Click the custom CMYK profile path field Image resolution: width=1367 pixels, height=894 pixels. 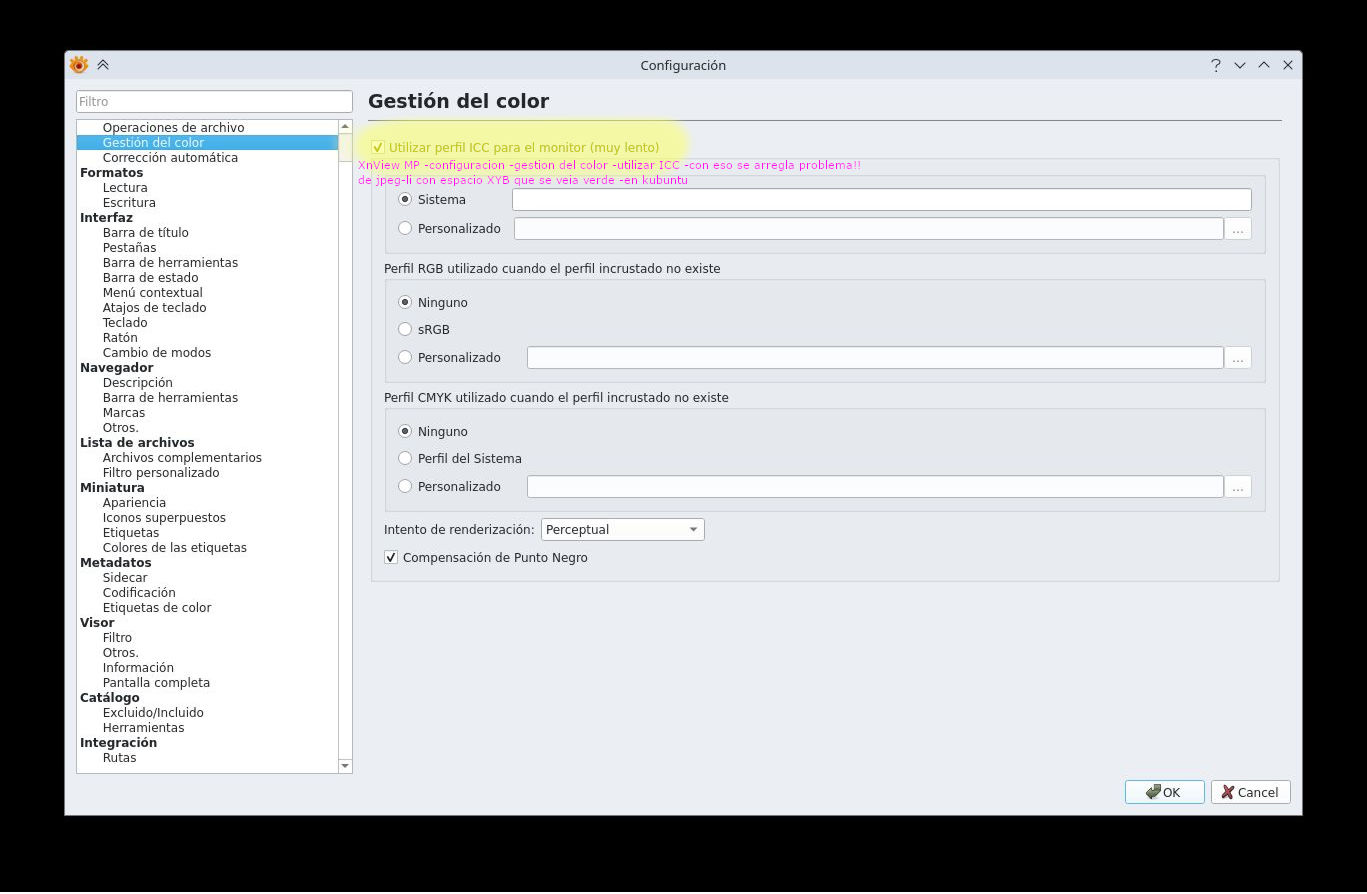tap(875, 486)
